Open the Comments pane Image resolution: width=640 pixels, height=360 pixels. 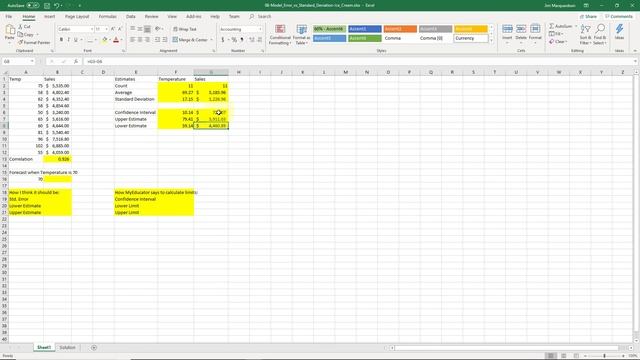[619, 16]
